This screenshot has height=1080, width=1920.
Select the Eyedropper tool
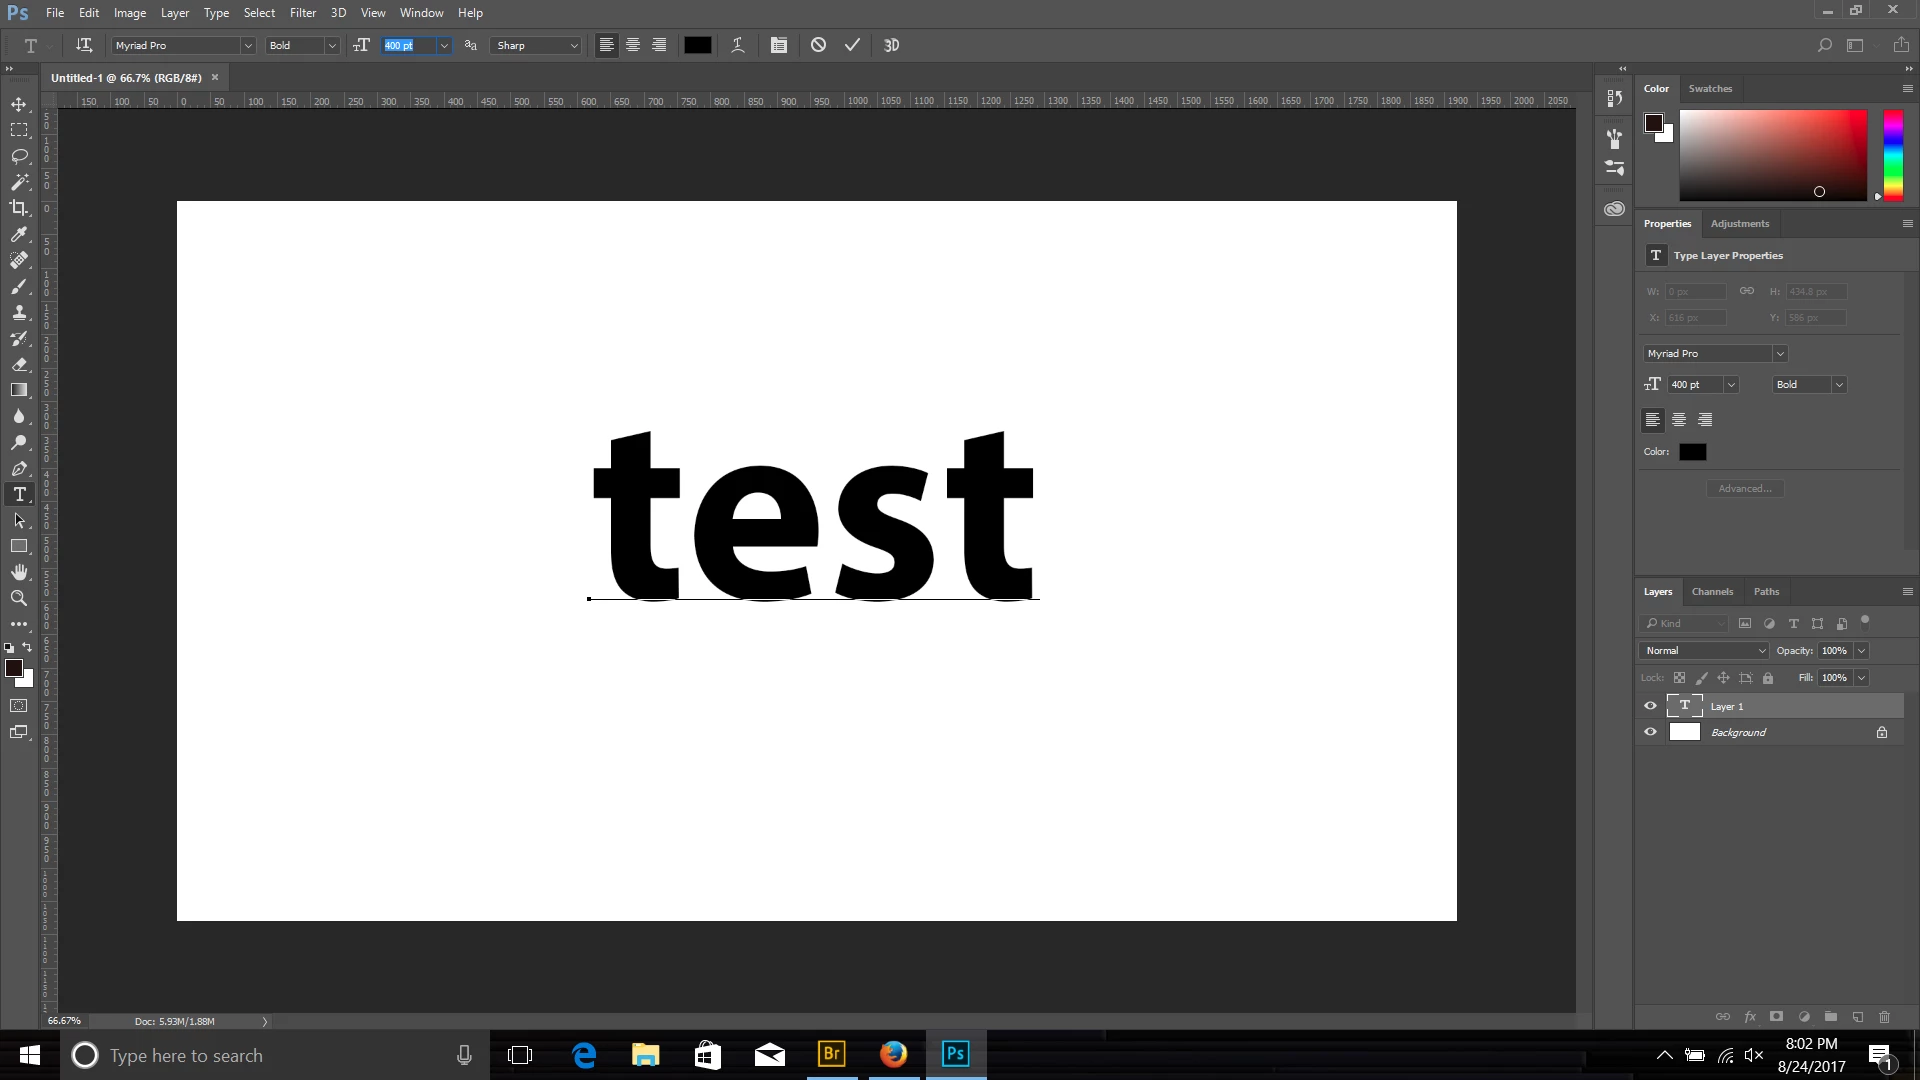click(x=19, y=234)
